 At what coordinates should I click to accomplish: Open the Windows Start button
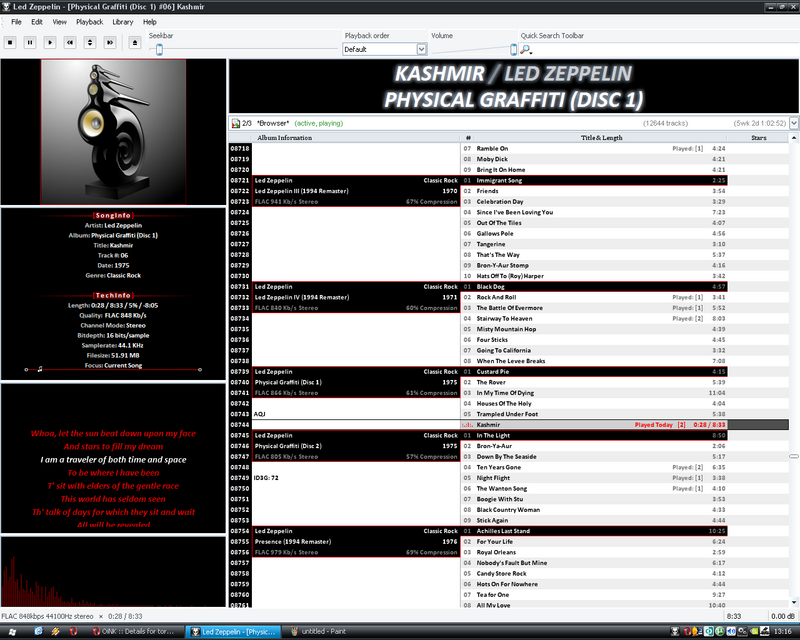12,632
